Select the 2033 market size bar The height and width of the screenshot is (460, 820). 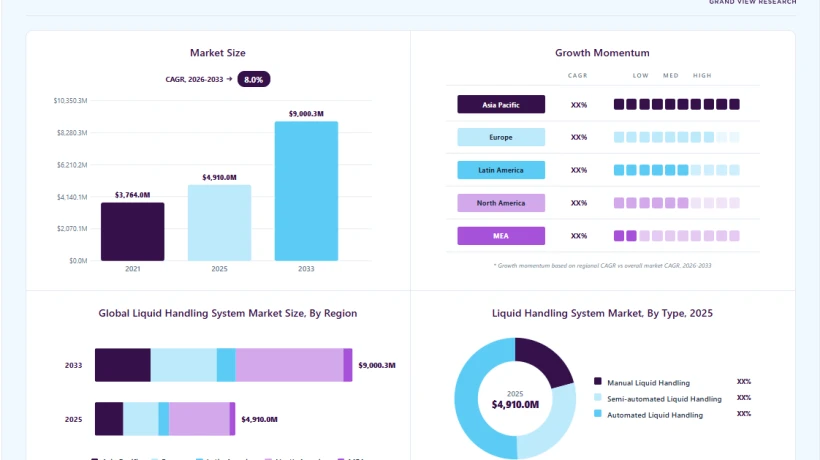(x=306, y=191)
